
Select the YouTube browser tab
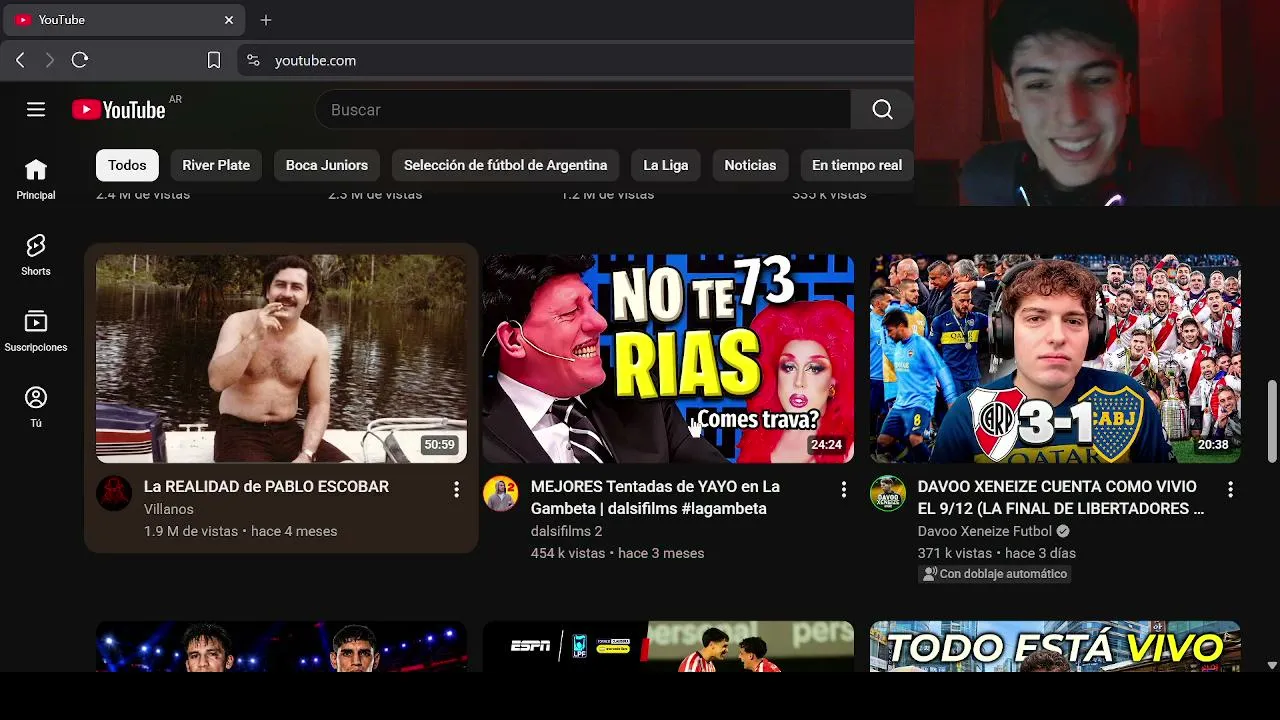[x=124, y=20]
